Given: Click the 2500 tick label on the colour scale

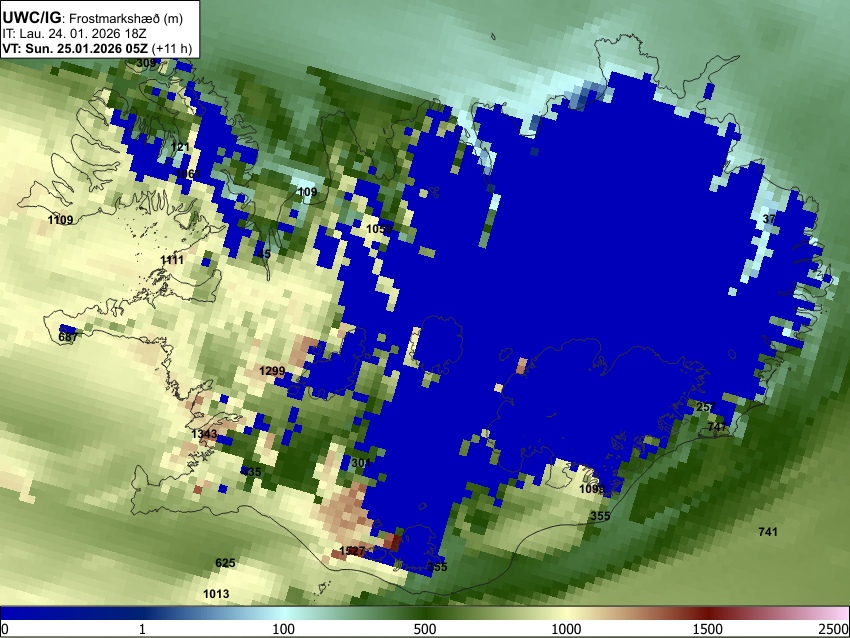Looking at the screenshot, I should (835, 629).
